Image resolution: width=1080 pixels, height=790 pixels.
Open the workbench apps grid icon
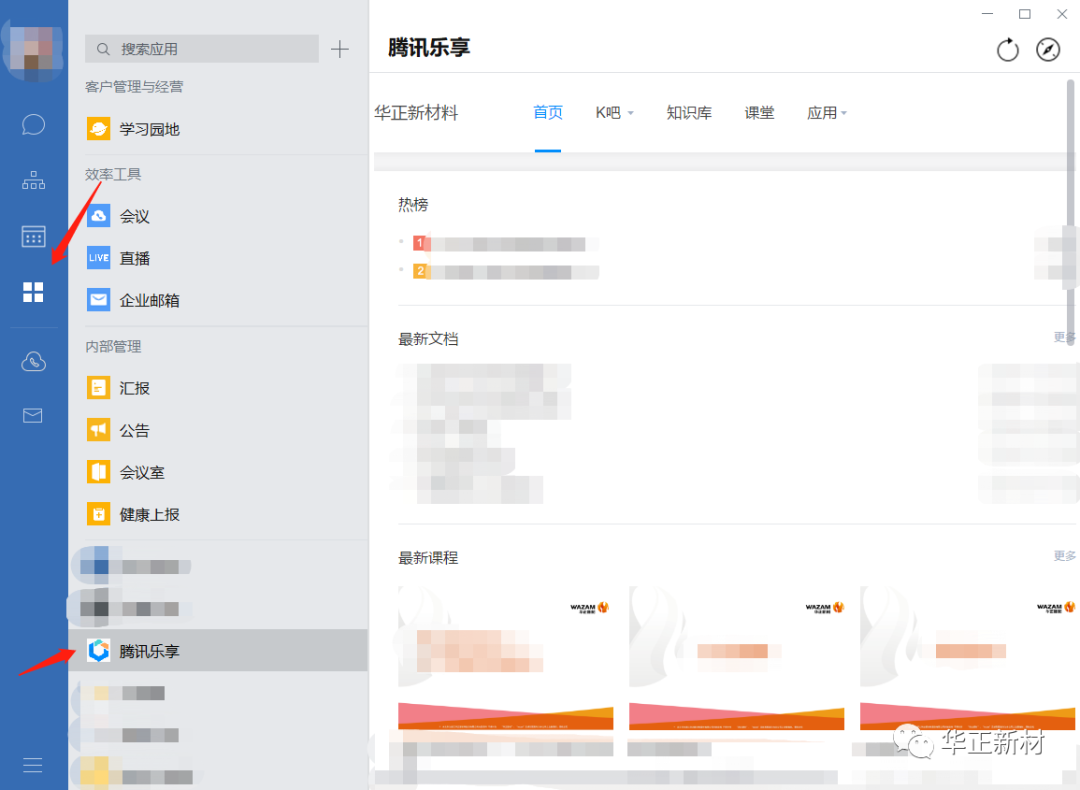point(33,292)
